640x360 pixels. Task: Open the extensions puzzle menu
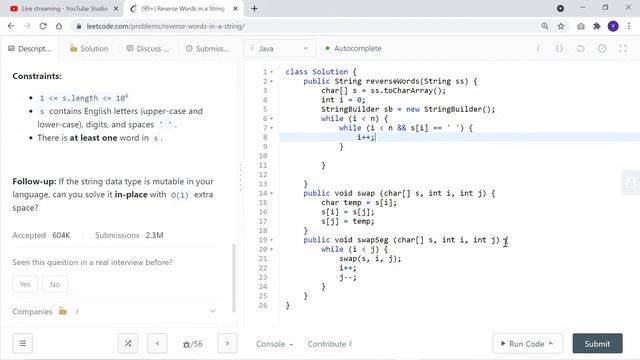click(597, 26)
